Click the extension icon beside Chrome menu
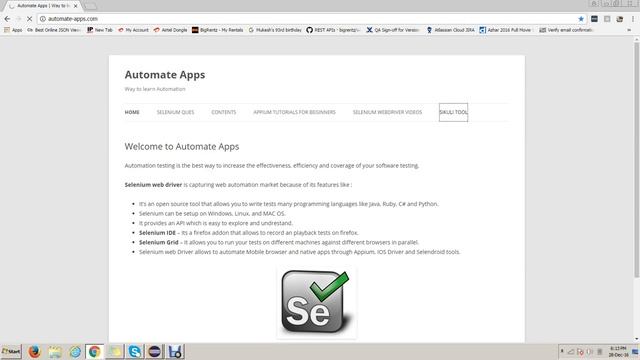This screenshot has height=360, width=640. (620, 19)
